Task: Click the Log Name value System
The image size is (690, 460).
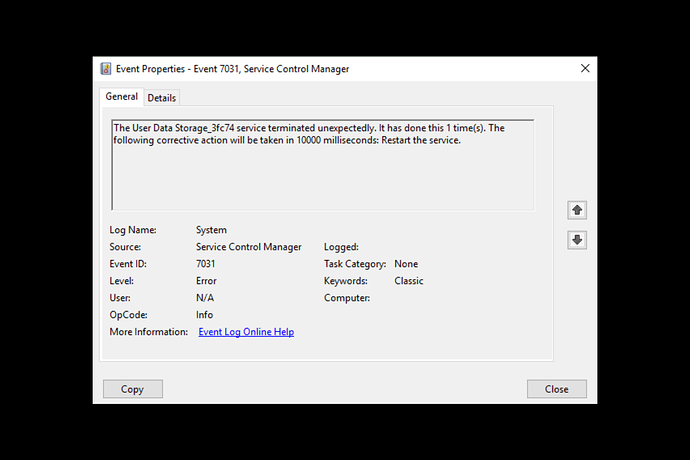Action: (211, 230)
